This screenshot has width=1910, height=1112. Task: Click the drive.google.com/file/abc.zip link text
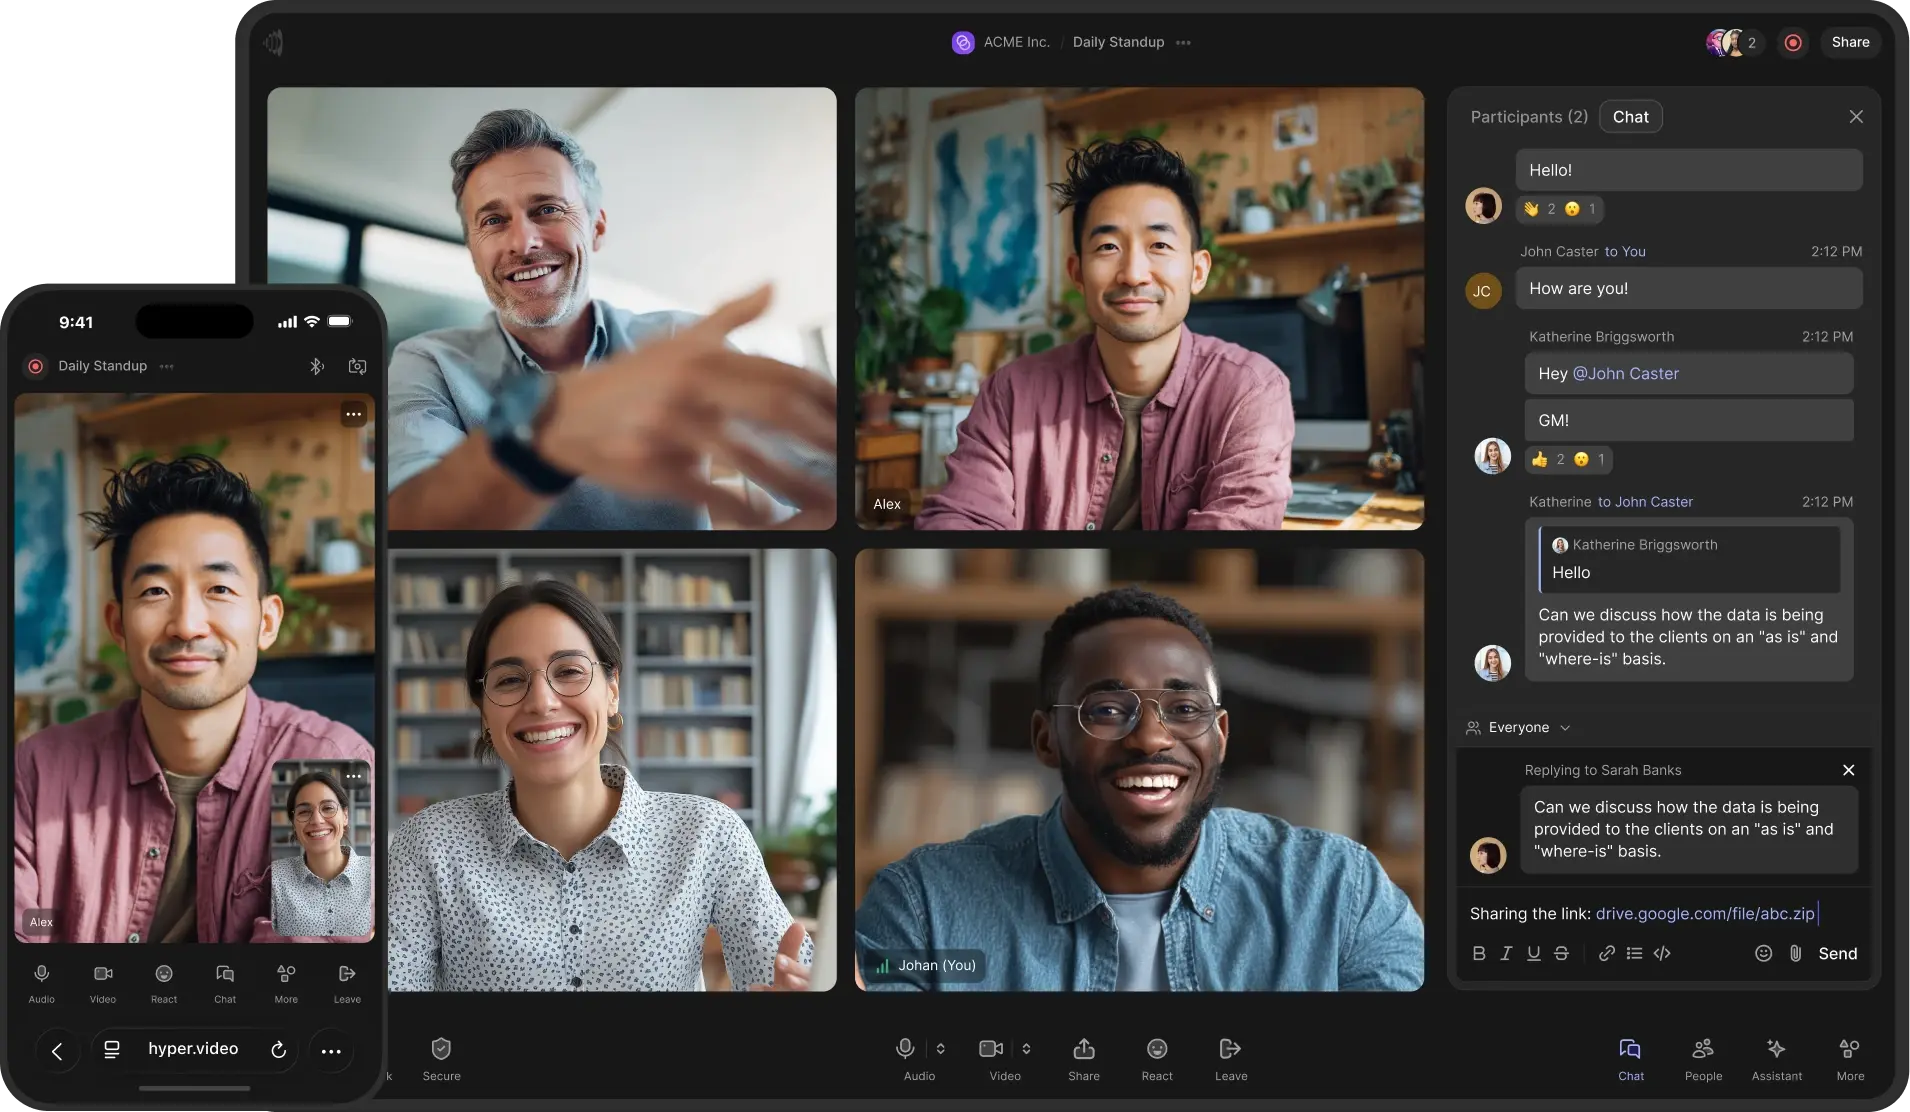(1704, 913)
